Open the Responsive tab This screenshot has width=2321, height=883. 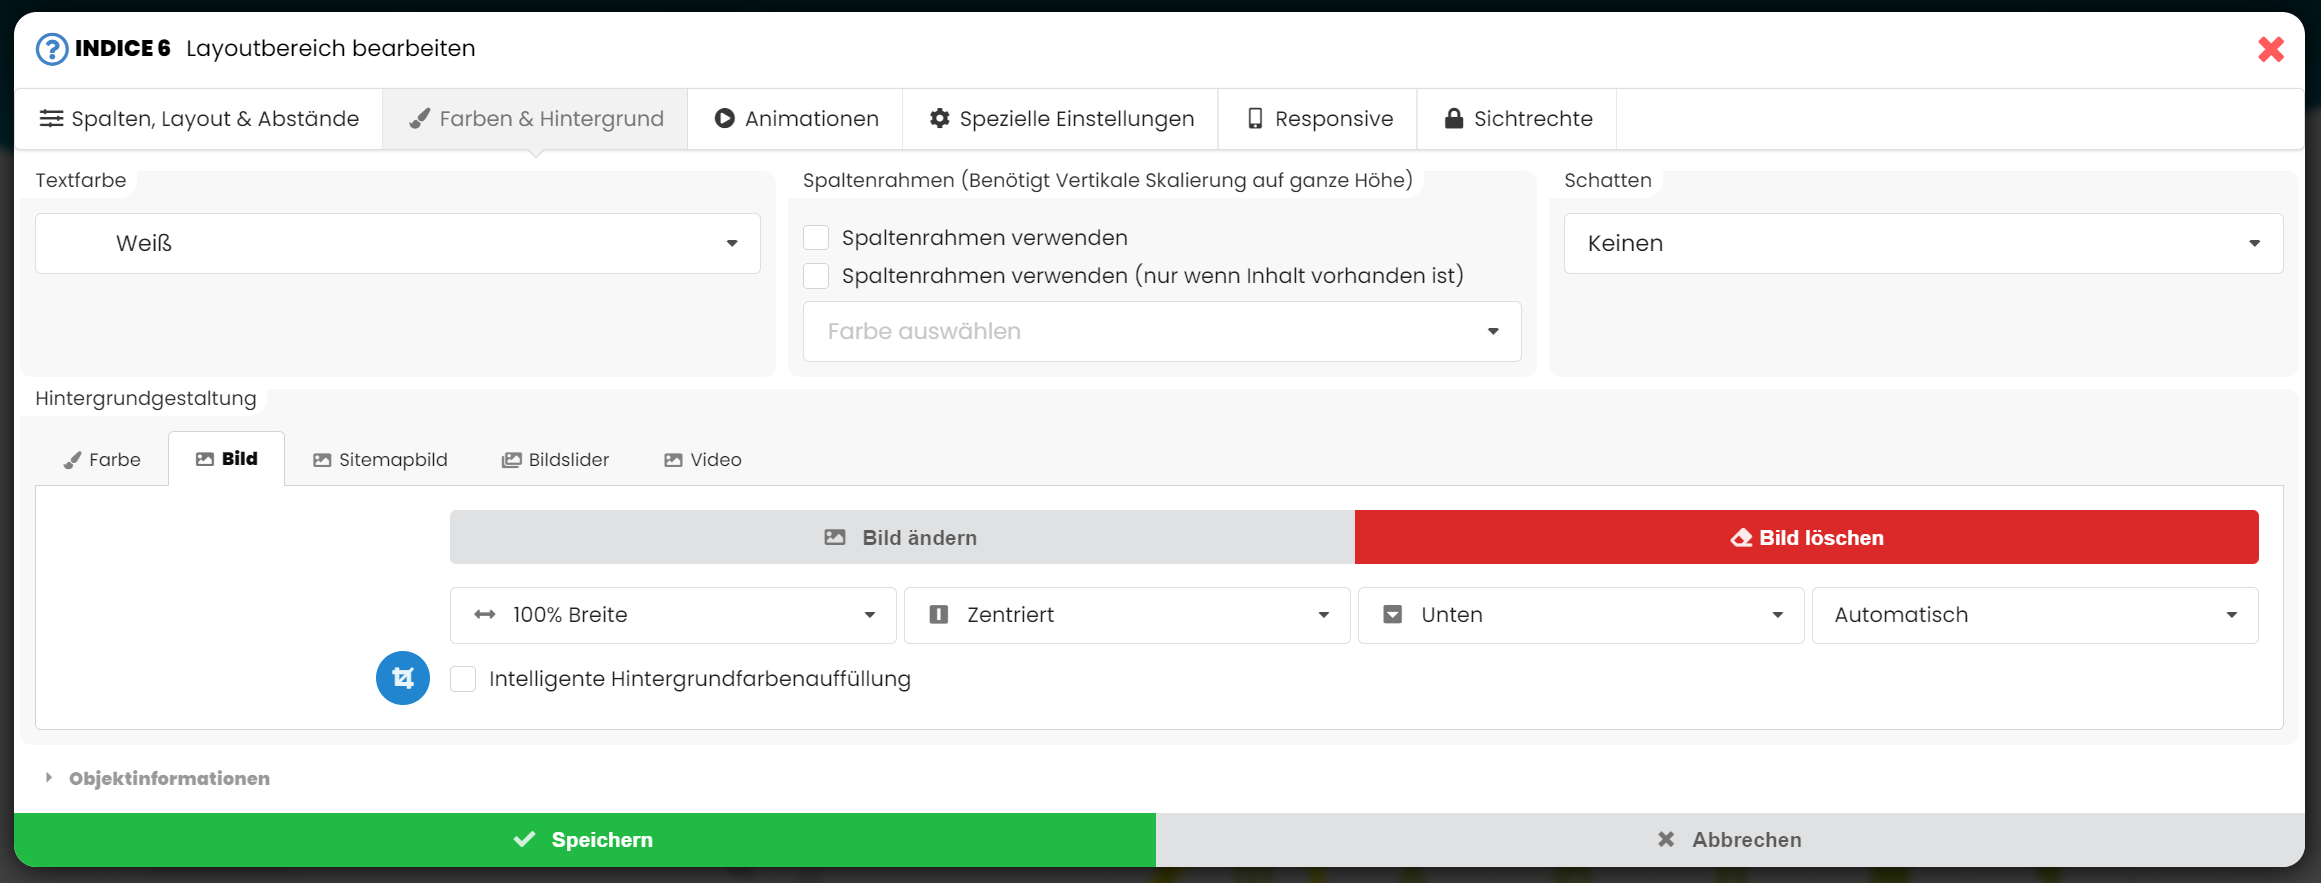click(1318, 119)
